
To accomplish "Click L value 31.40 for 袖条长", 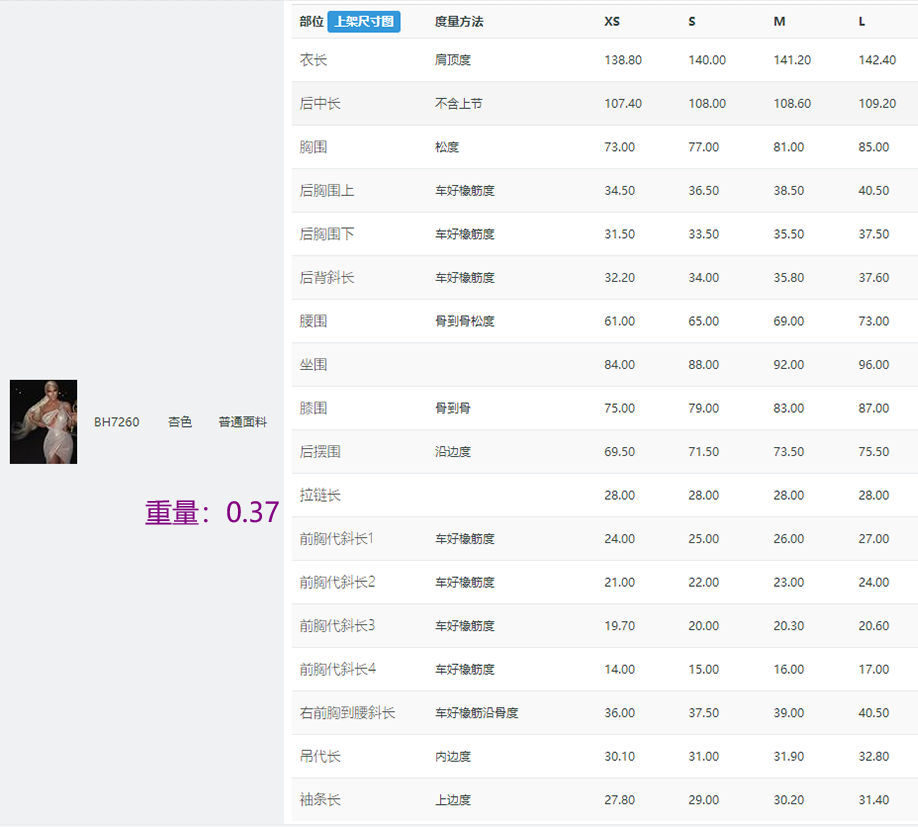I will pos(874,799).
